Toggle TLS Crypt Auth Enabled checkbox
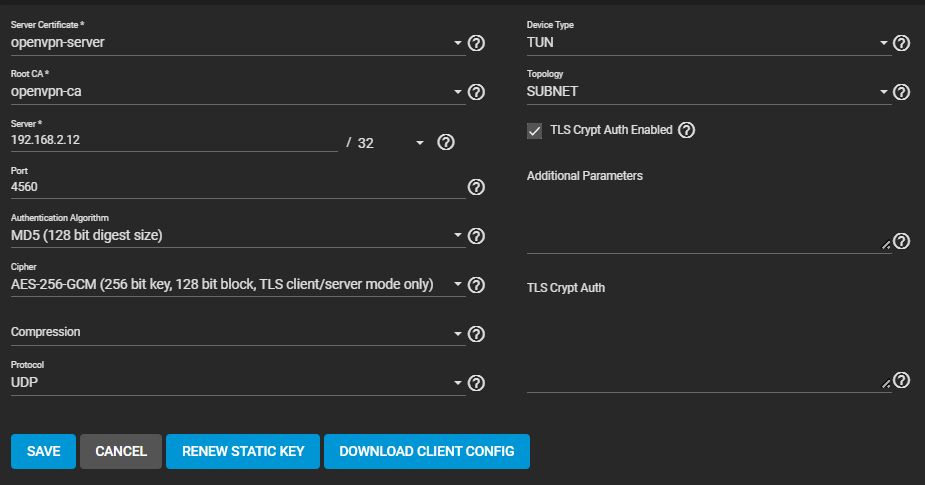 pos(535,131)
